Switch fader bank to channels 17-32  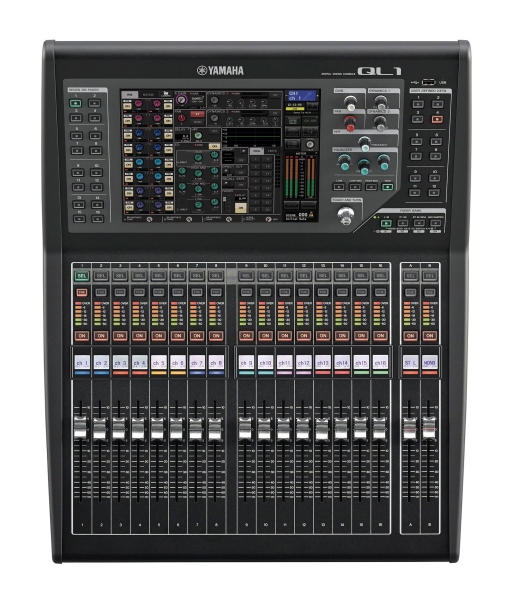click(403, 223)
